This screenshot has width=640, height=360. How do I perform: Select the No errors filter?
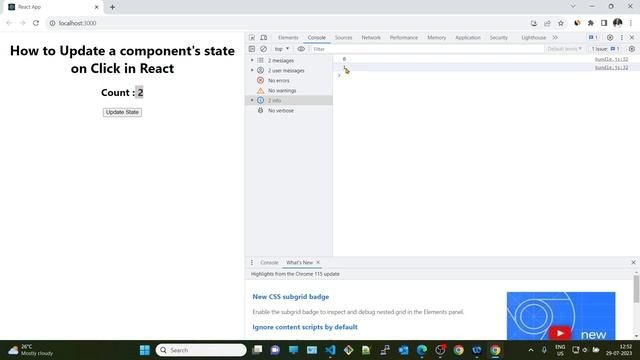pos(278,80)
